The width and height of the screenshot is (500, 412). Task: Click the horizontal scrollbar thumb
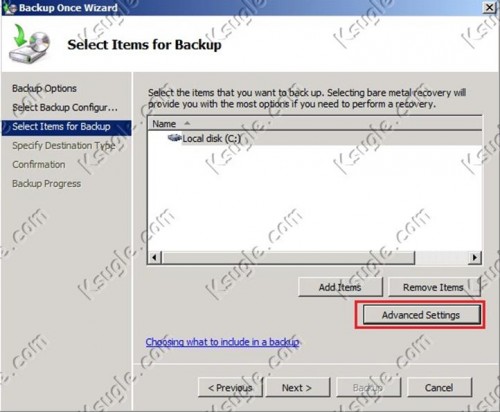[288, 258]
